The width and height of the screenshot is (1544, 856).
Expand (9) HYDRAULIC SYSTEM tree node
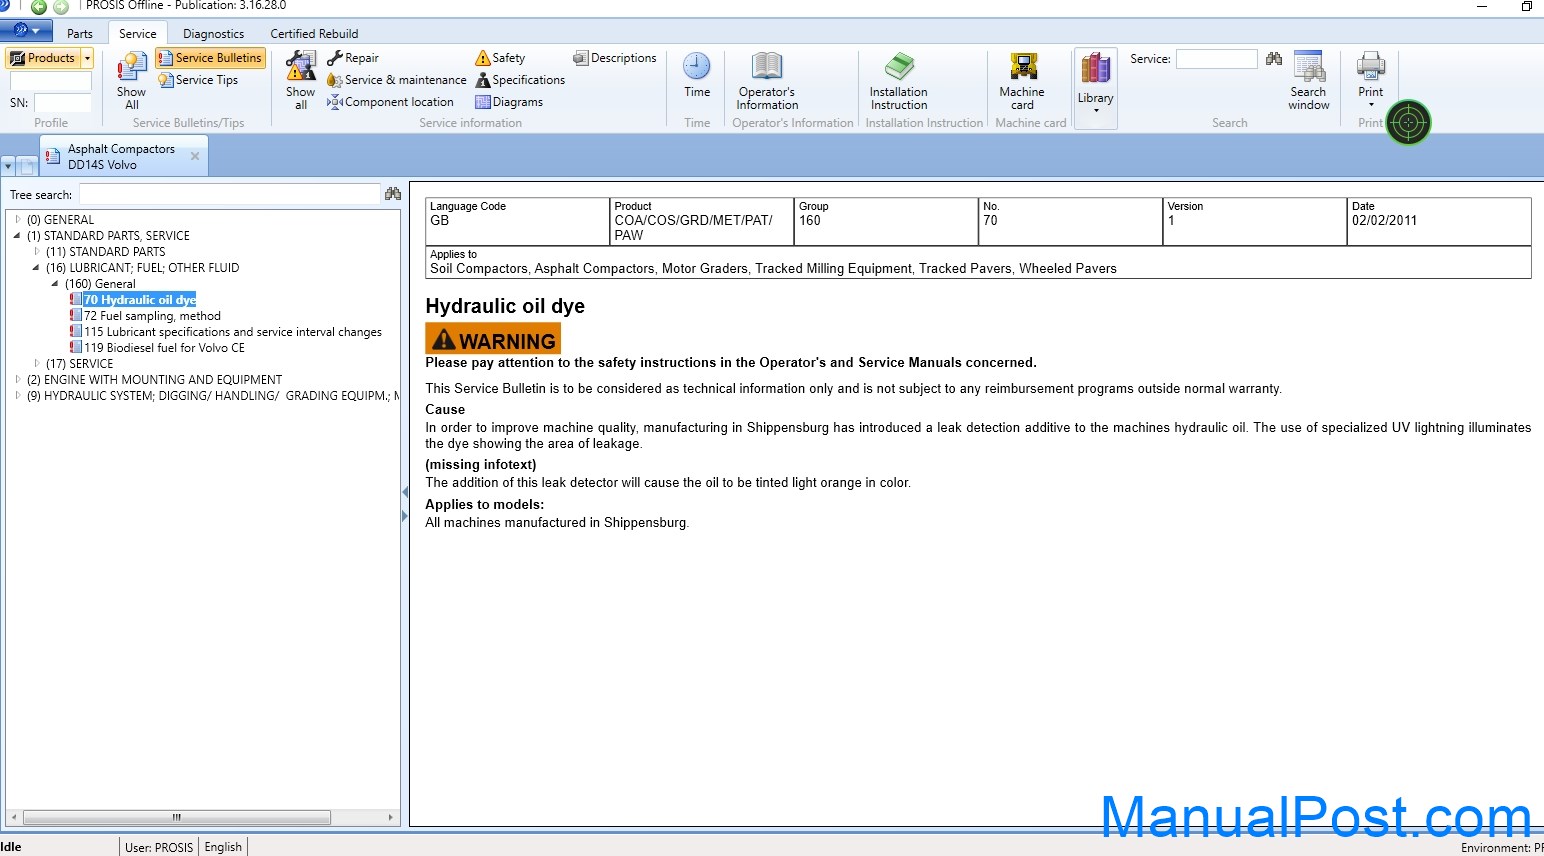[x=18, y=396]
